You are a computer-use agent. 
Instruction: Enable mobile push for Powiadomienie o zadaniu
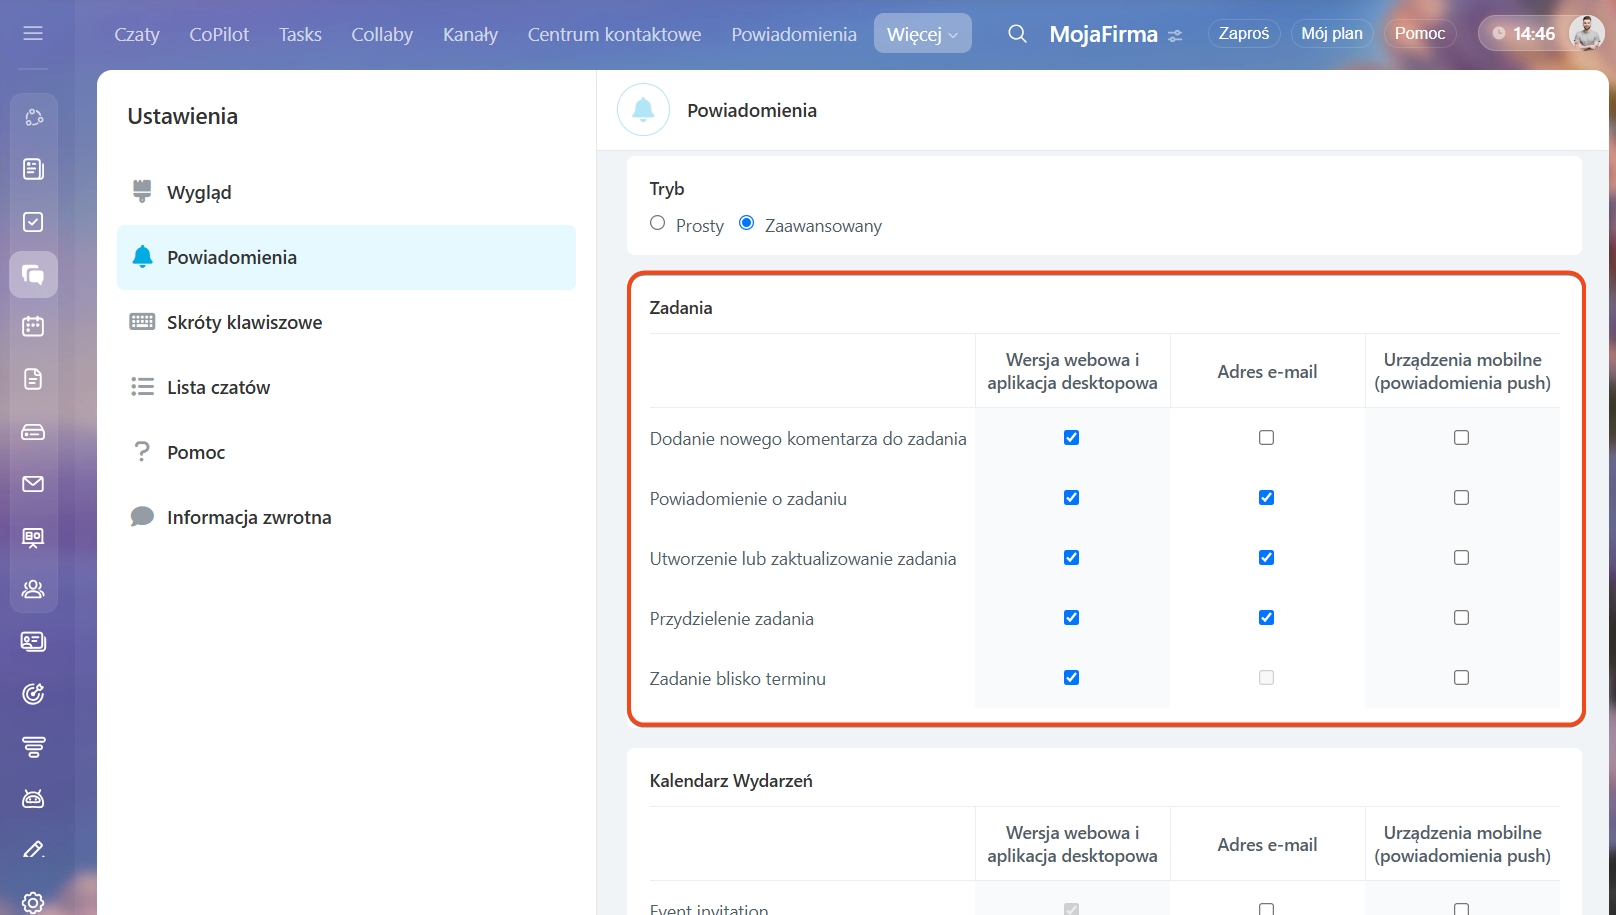point(1461,498)
